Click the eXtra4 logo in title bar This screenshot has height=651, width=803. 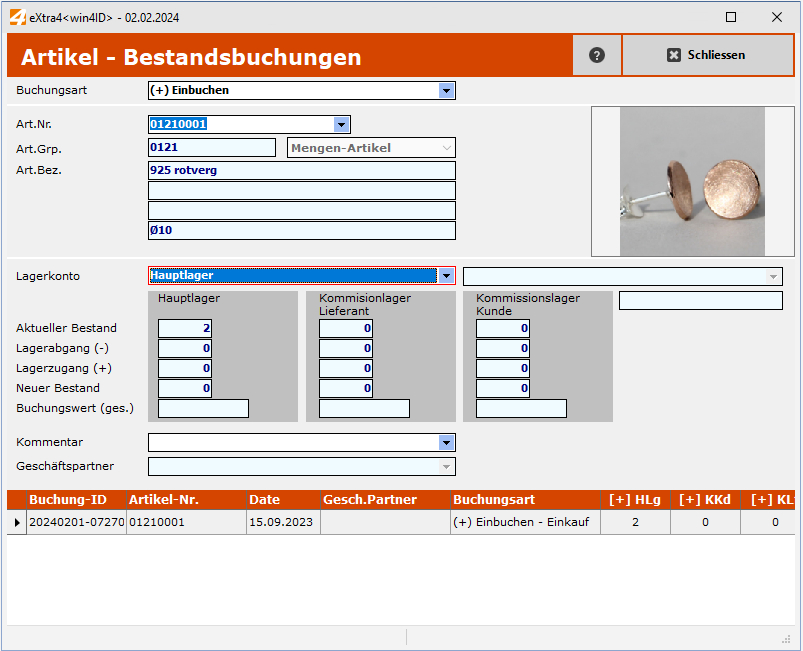(x=16, y=16)
